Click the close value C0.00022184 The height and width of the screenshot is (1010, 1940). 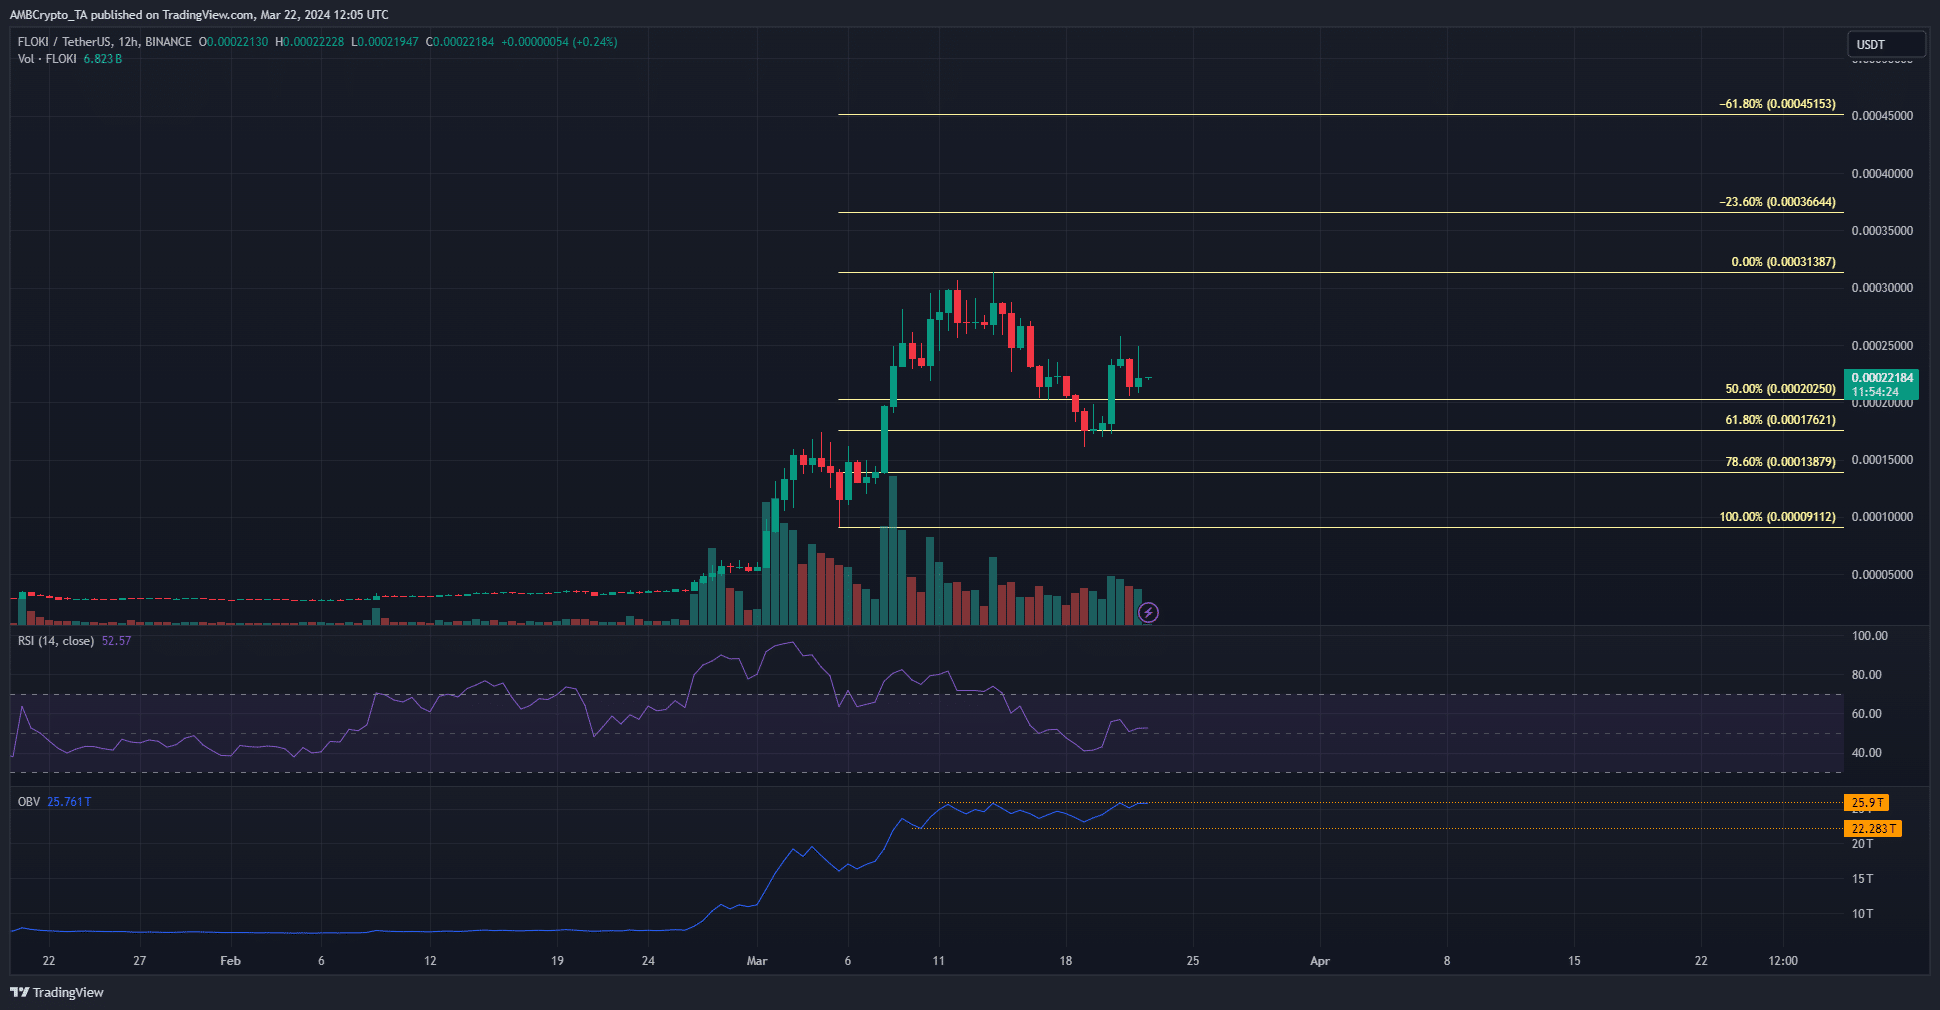click(x=460, y=42)
